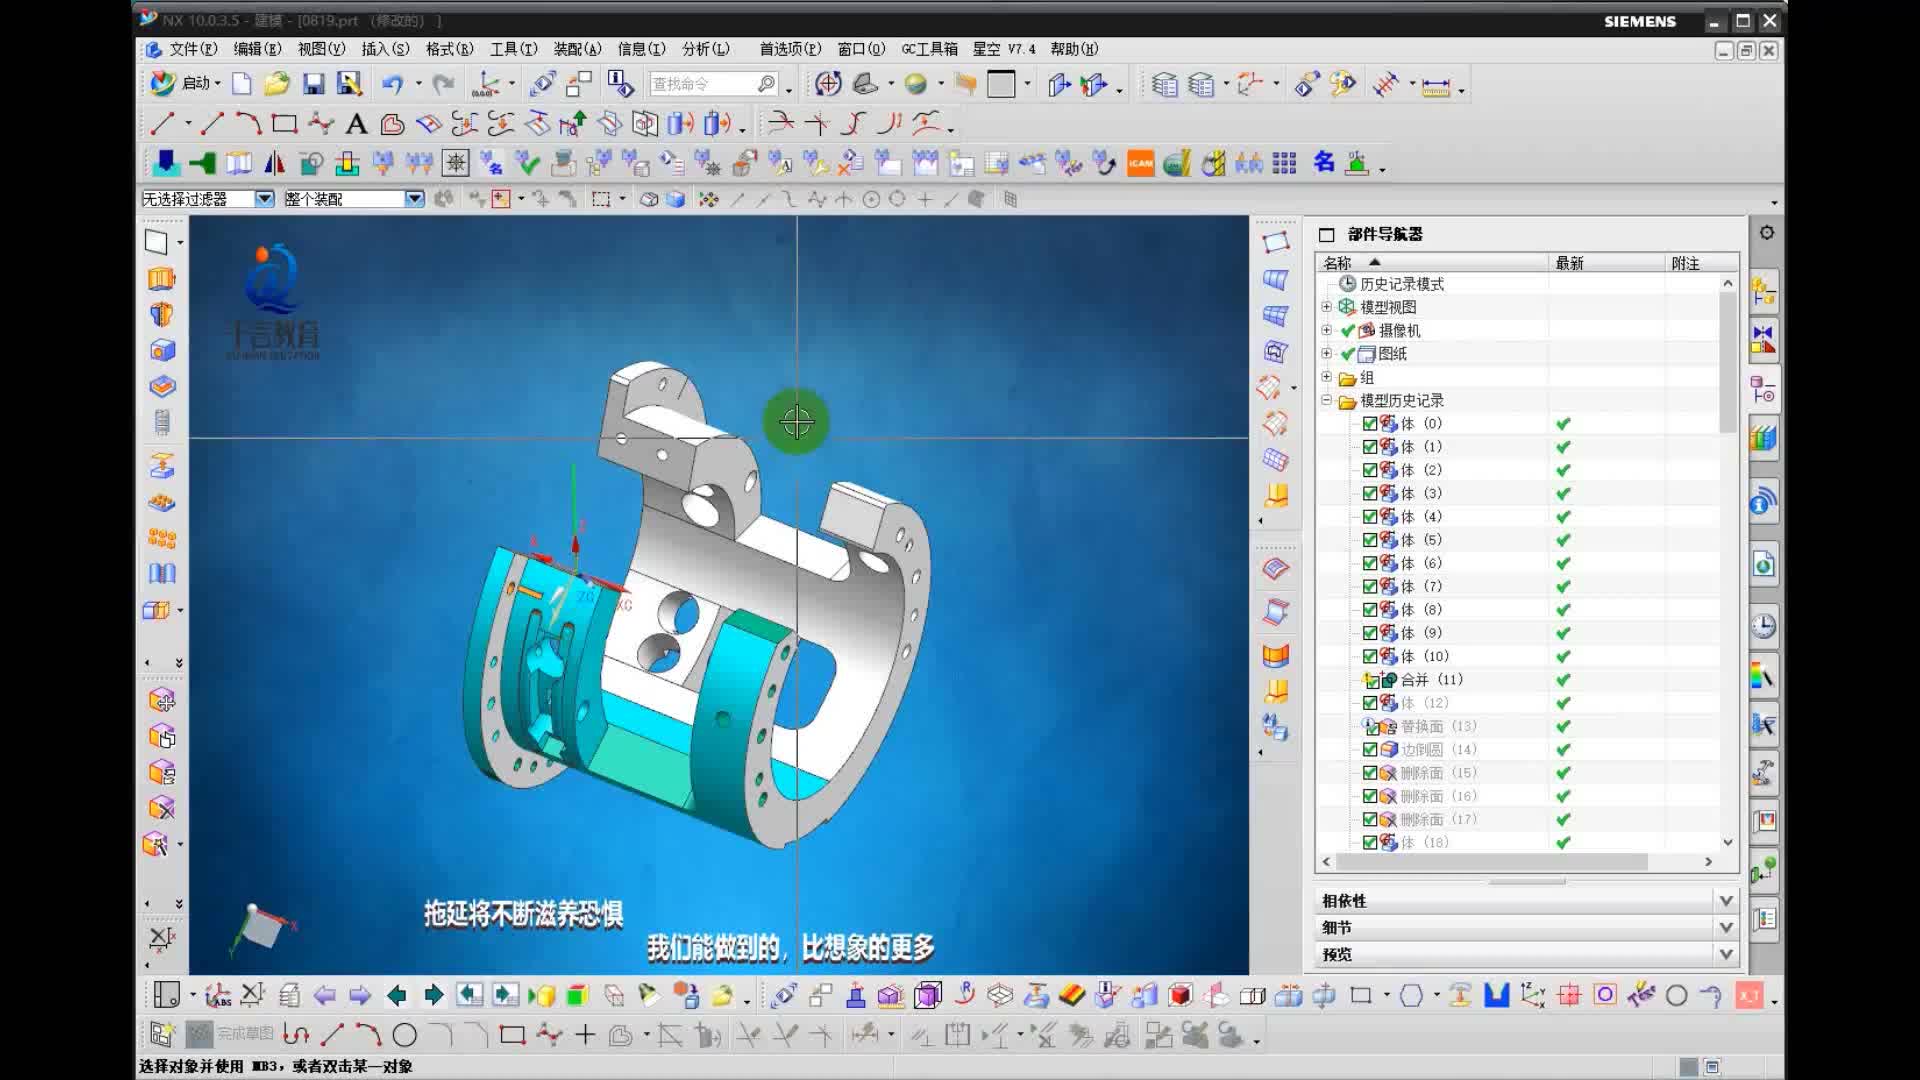
Task: Click the orange iCAM icon
Action: click(x=1140, y=163)
